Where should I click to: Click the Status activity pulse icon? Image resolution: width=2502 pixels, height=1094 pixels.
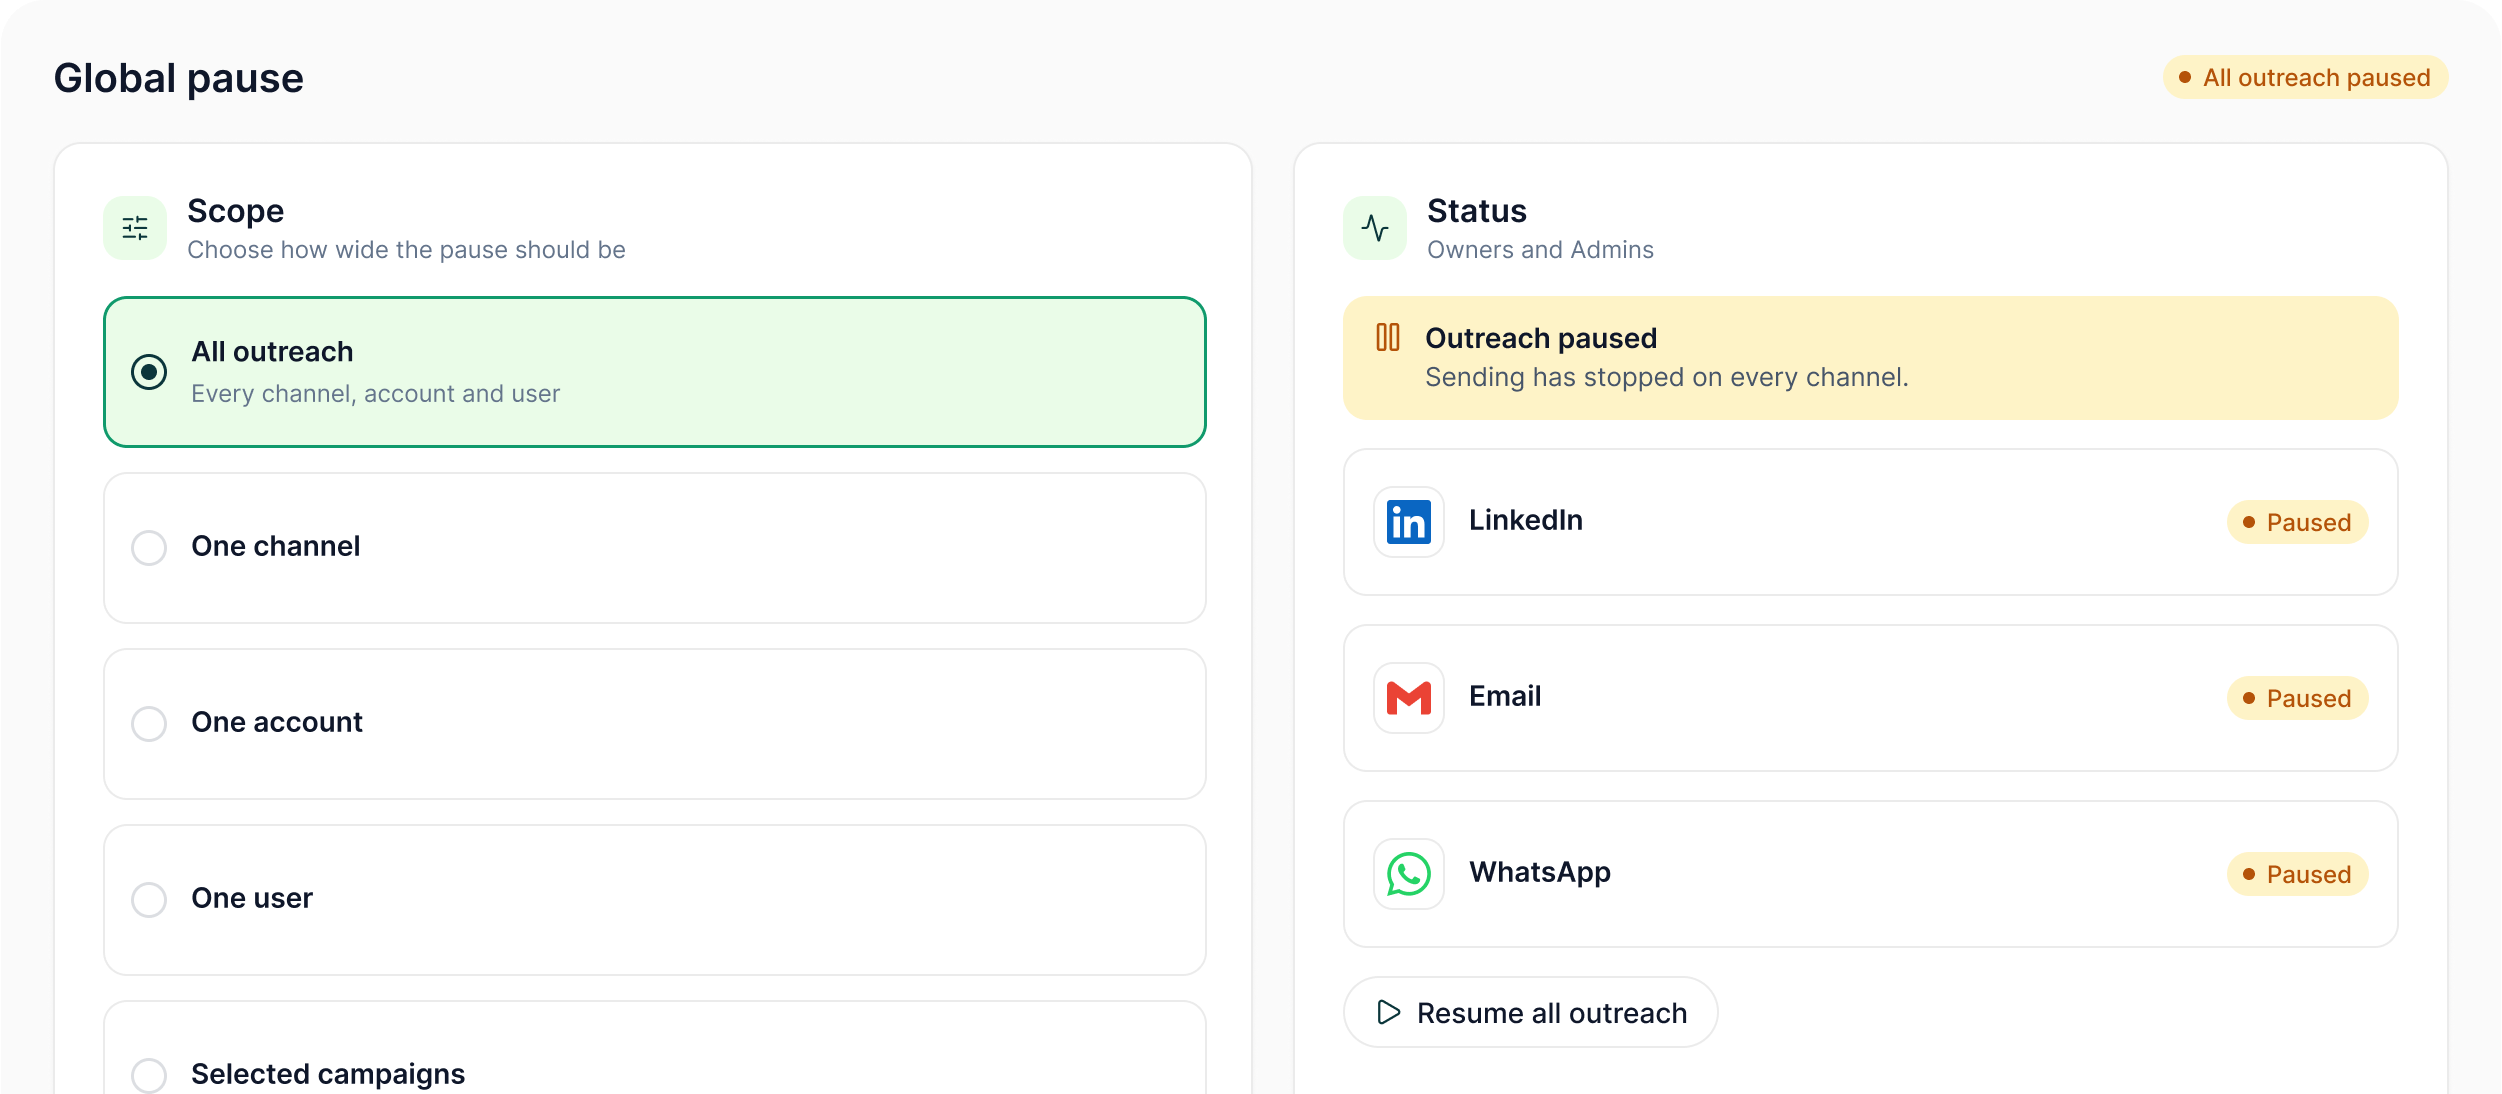point(1375,228)
